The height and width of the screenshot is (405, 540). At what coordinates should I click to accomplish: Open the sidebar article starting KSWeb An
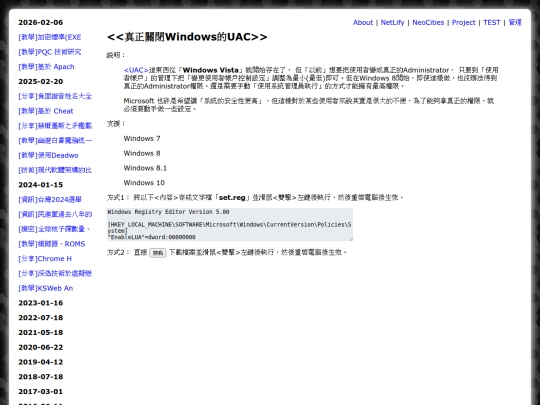pos(45,288)
